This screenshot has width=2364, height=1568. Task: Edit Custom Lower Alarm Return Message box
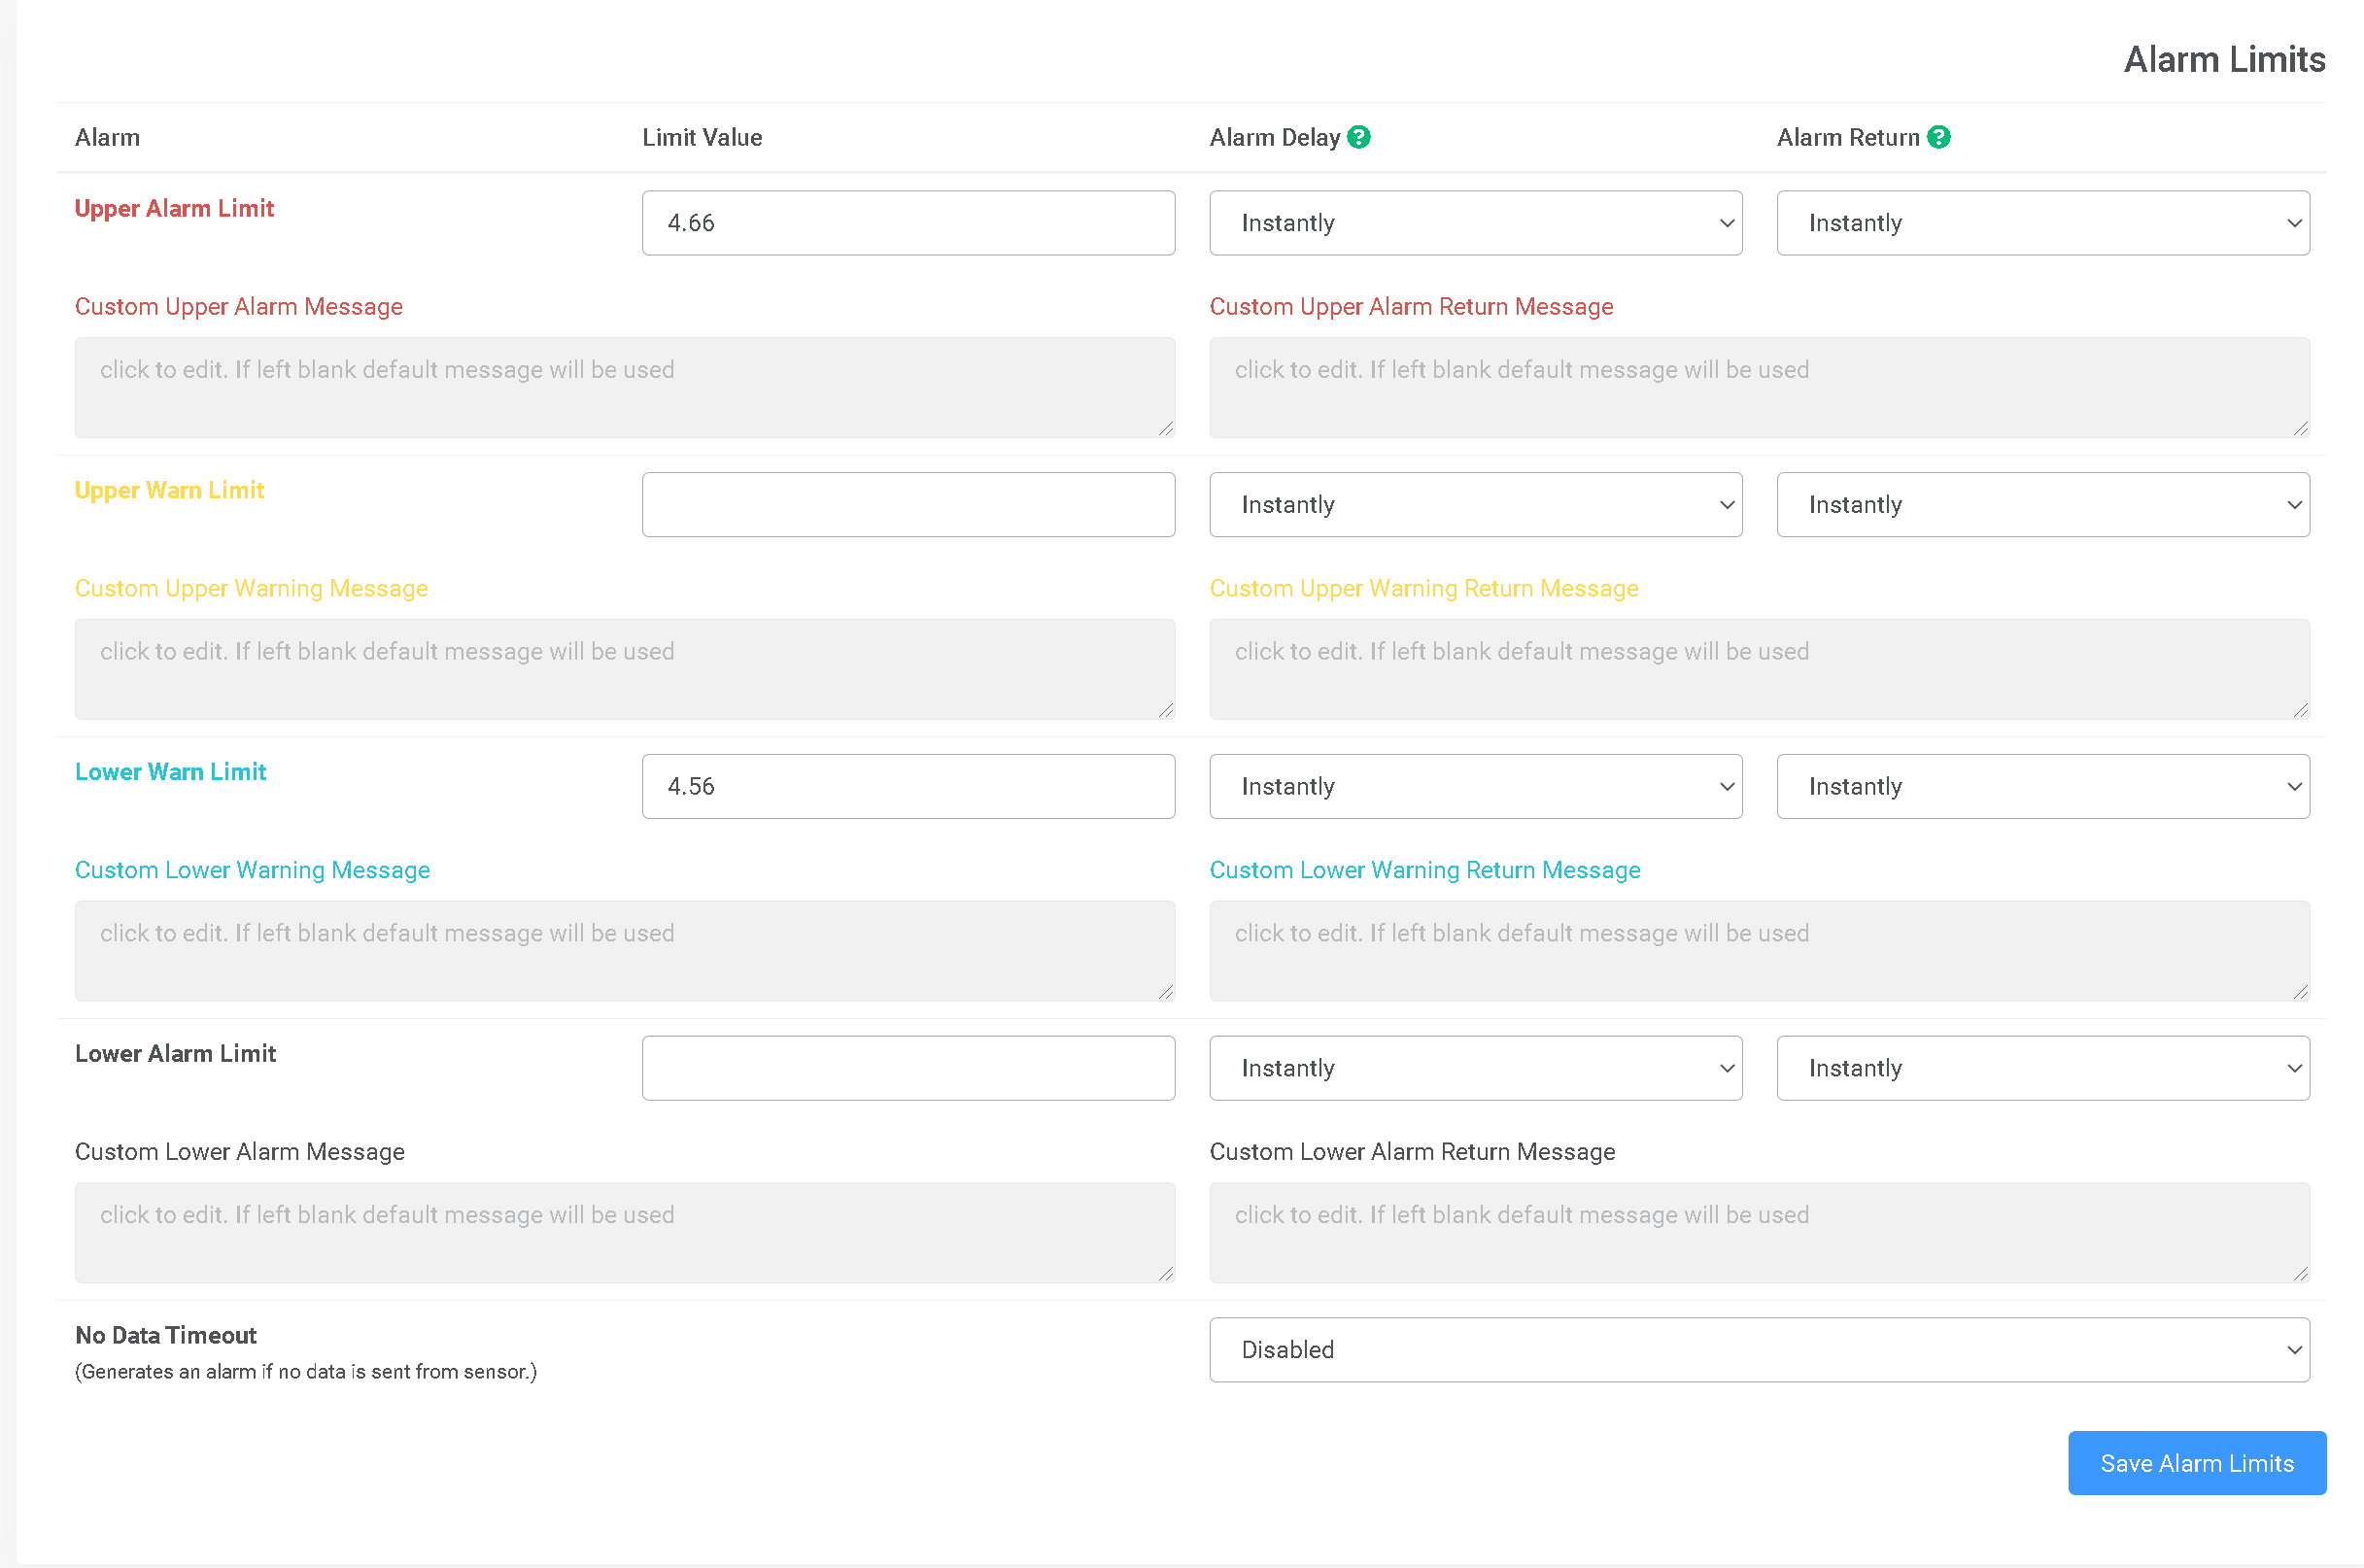1758,1233
